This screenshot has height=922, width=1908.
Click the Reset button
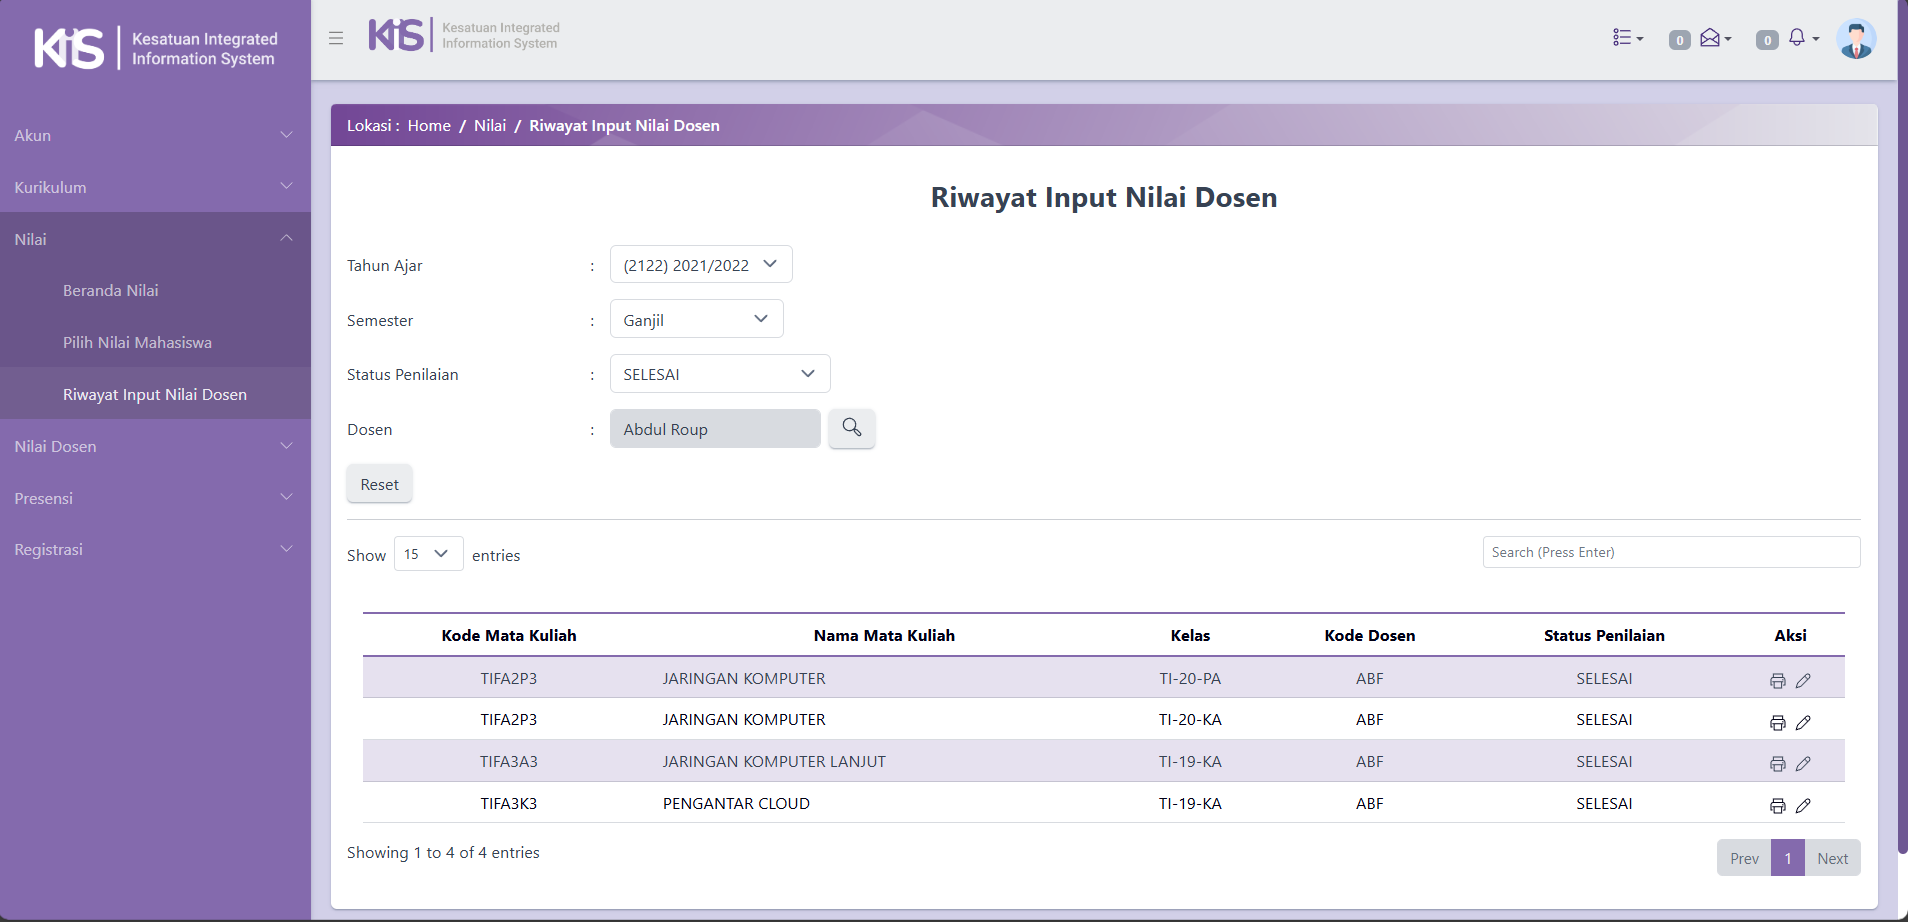379,485
